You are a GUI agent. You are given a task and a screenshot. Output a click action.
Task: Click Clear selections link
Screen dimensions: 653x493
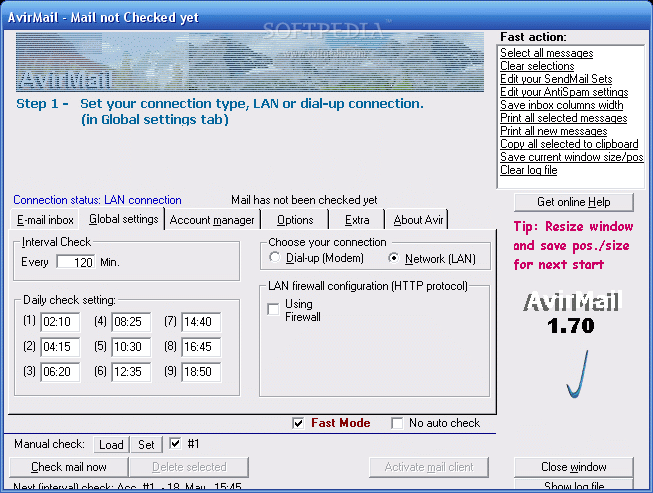[x=537, y=66]
